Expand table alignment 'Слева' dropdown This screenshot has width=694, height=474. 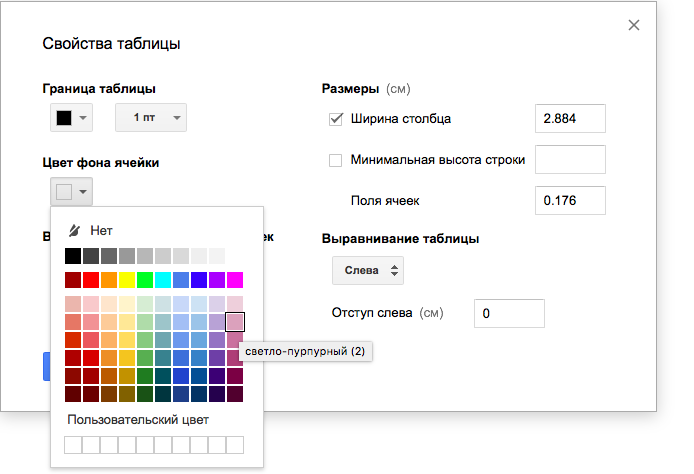coord(367,270)
